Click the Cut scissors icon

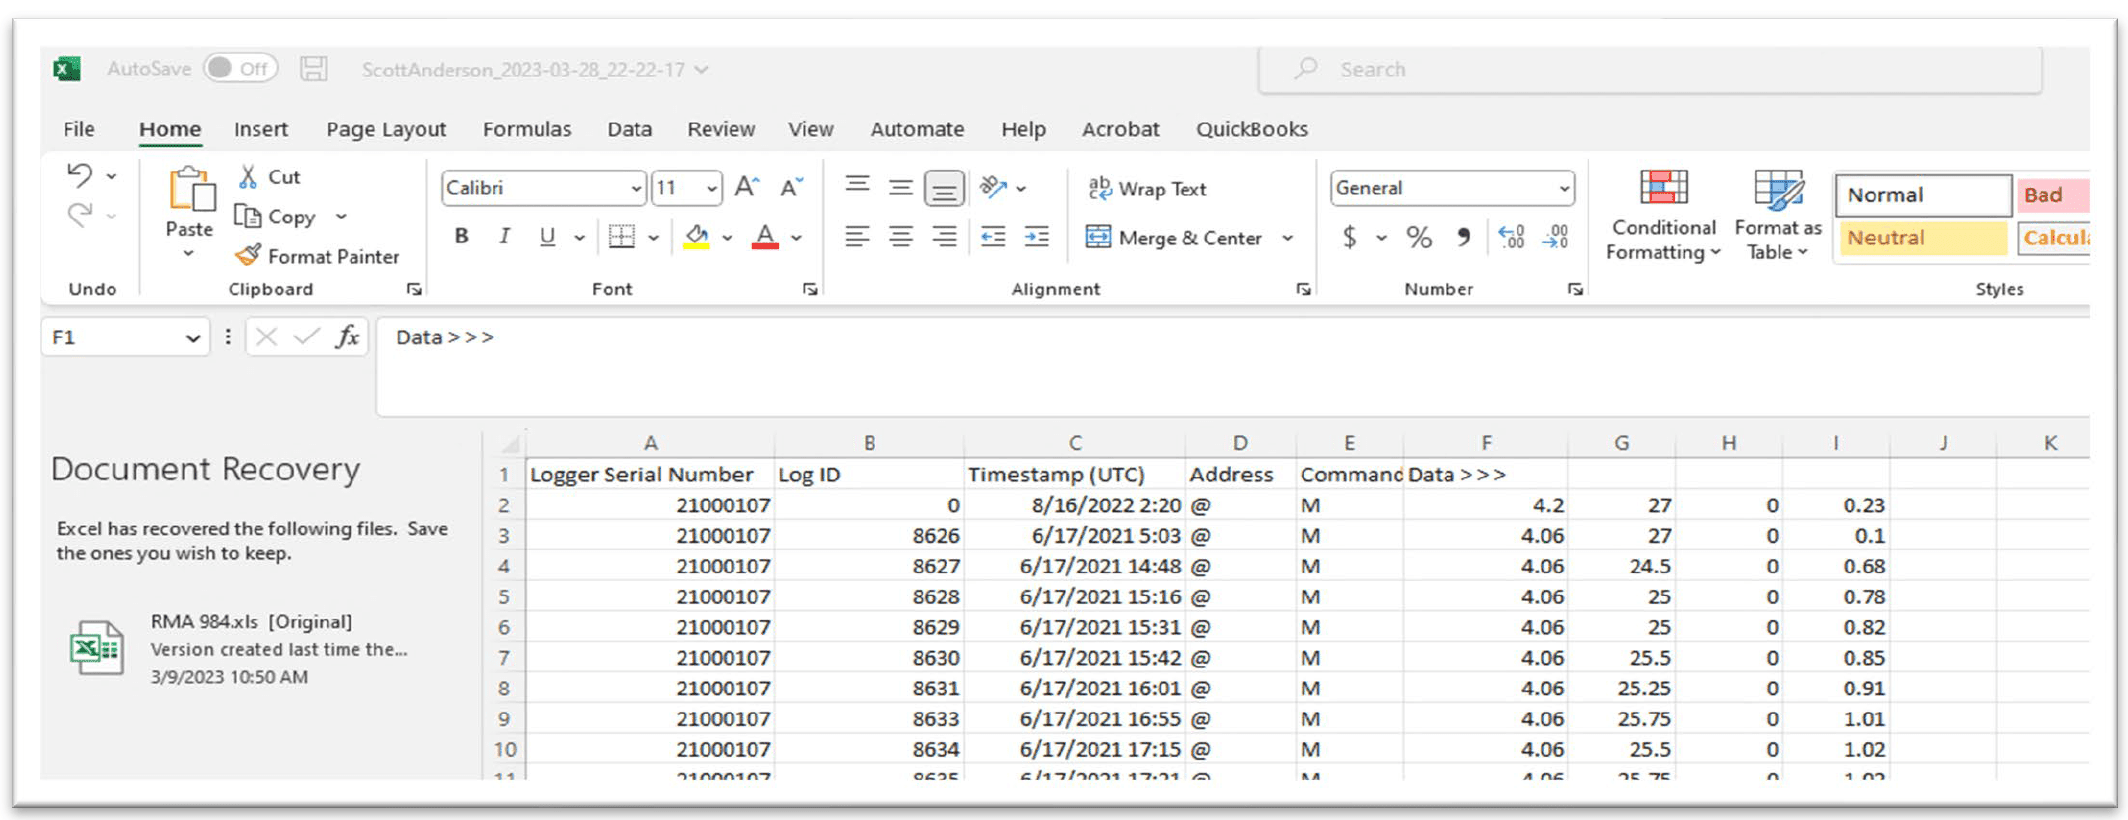click(x=248, y=177)
